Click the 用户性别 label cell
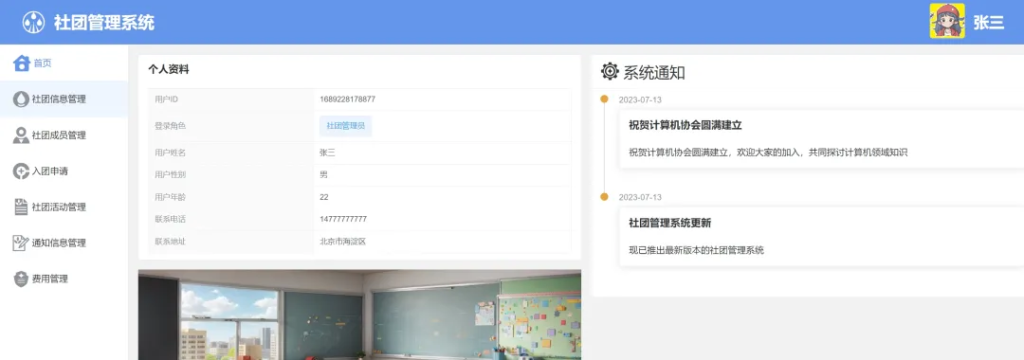 click(231, 175)
